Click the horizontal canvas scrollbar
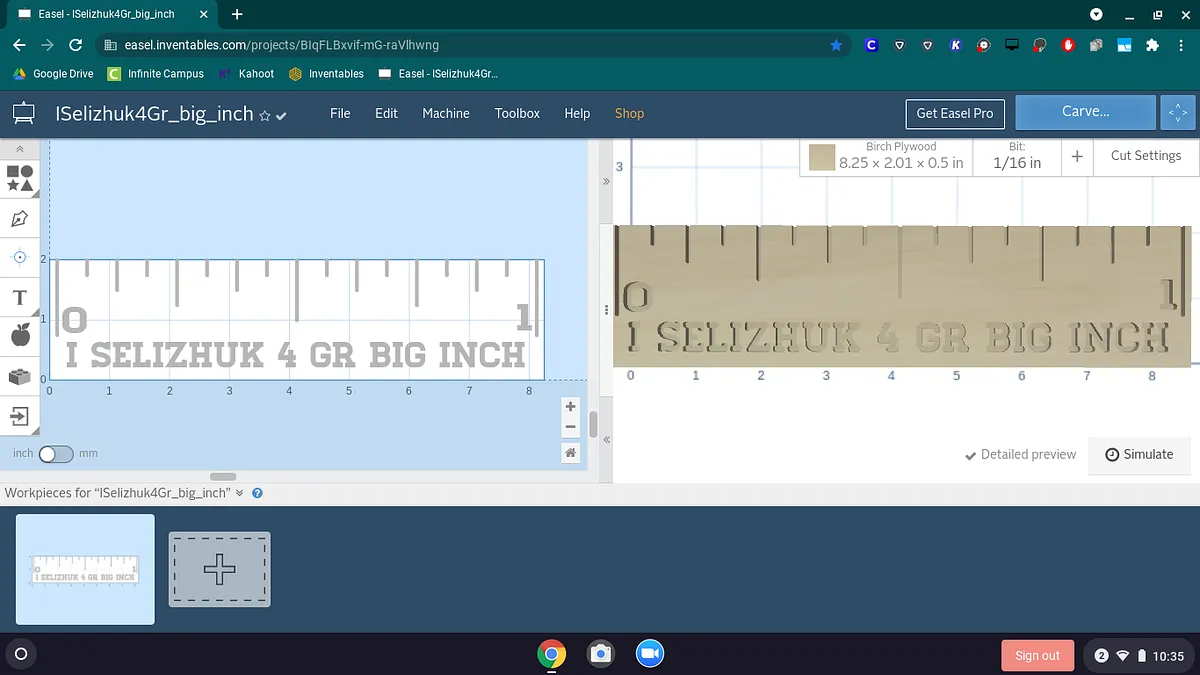Screen dimensions: 1200x675 click(x=223, y=476)
